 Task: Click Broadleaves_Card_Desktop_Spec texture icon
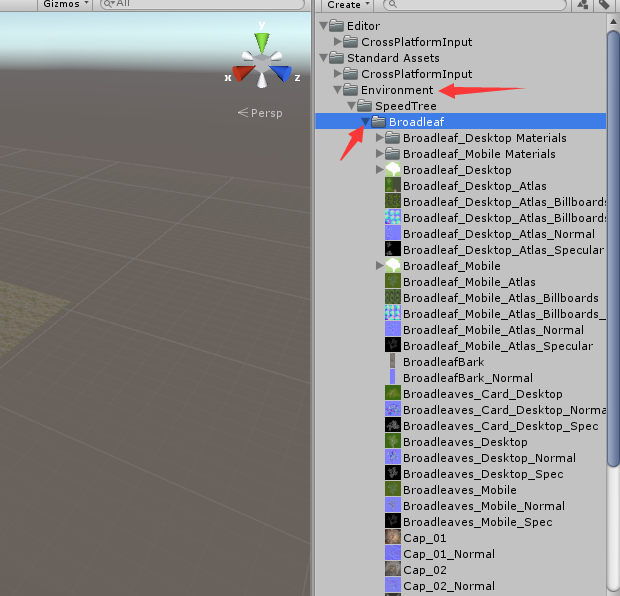click(393, 425)
